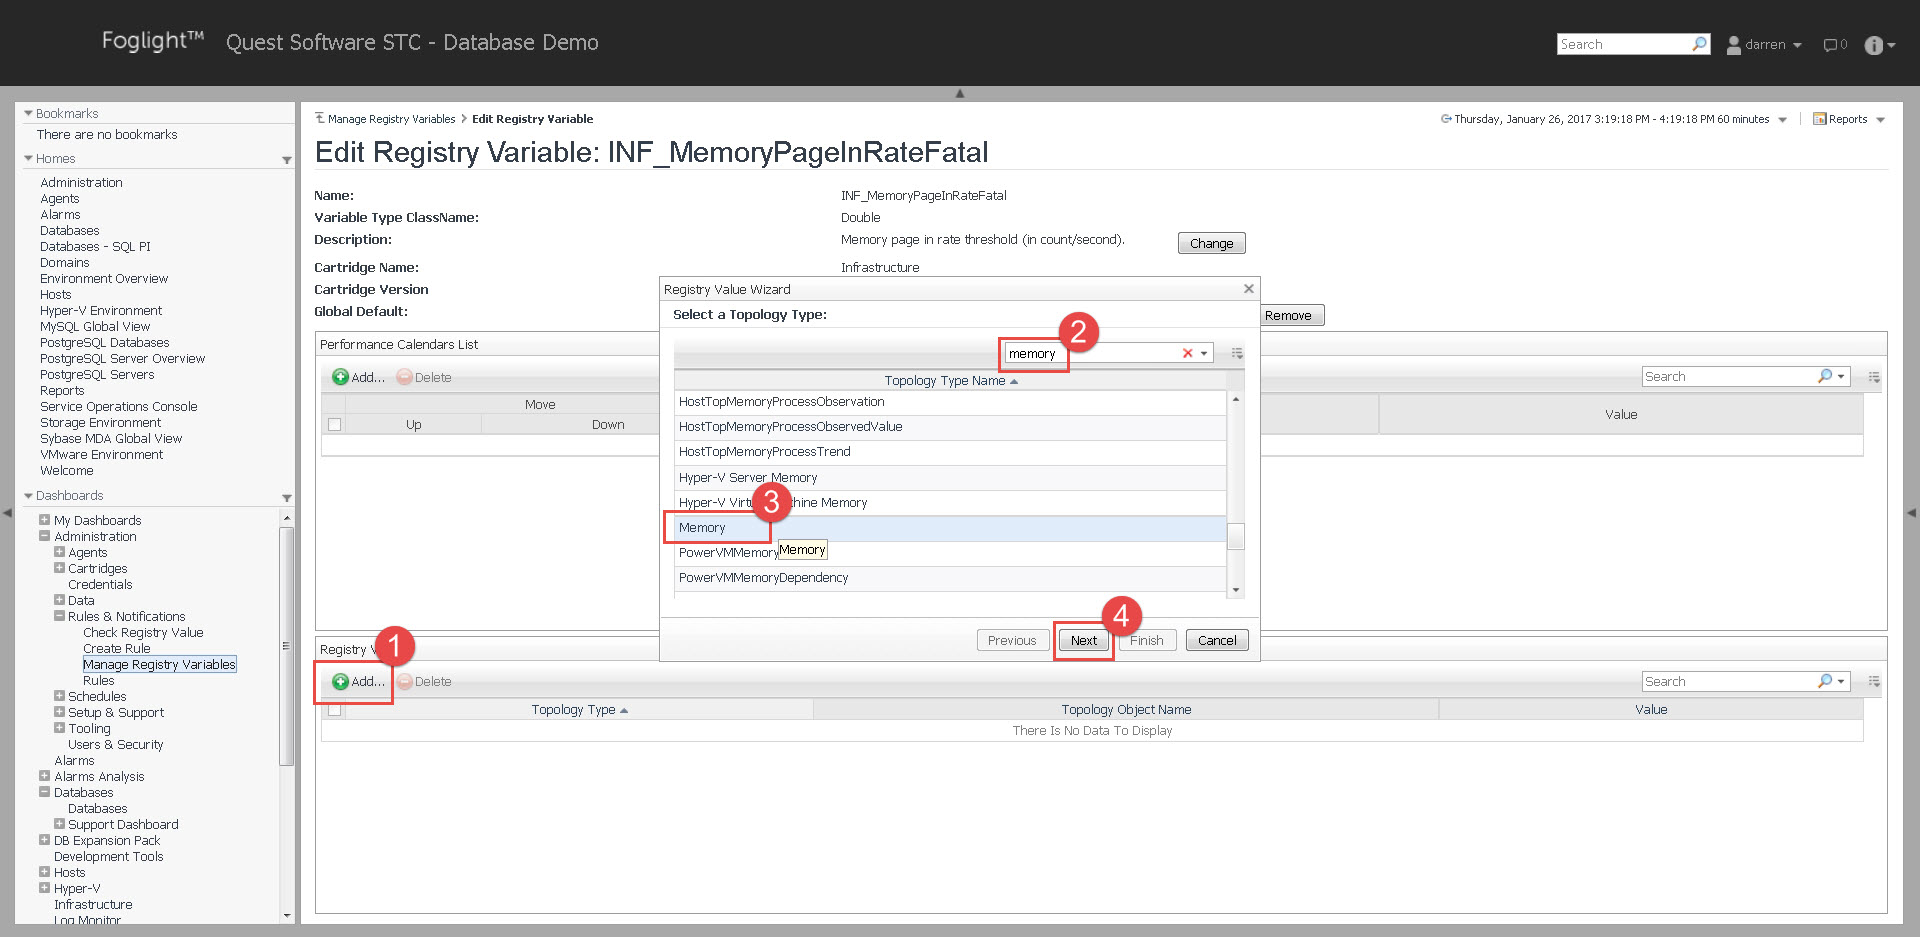This screenshot has width=1920, height=937.
Task: Click the Change button beside Description
Action: (1211, 243)
